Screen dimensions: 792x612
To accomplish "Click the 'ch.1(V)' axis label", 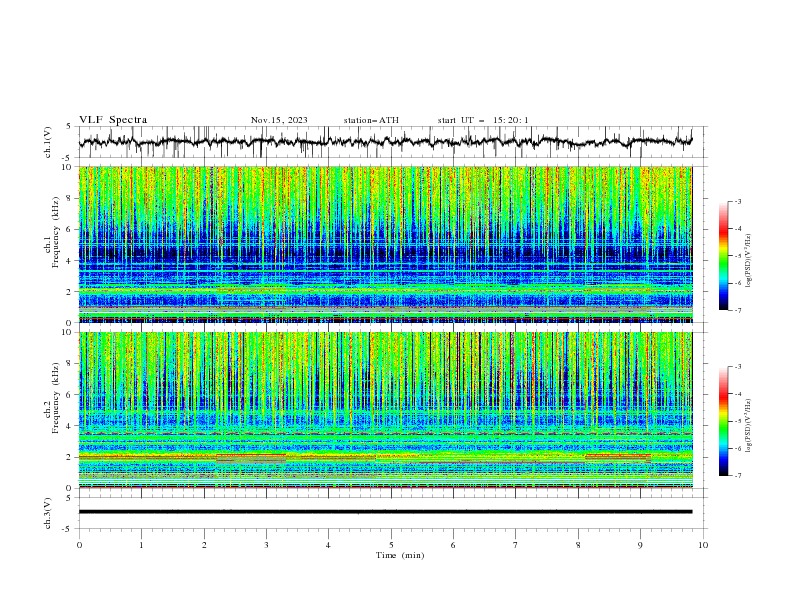I will click(48, 142).
